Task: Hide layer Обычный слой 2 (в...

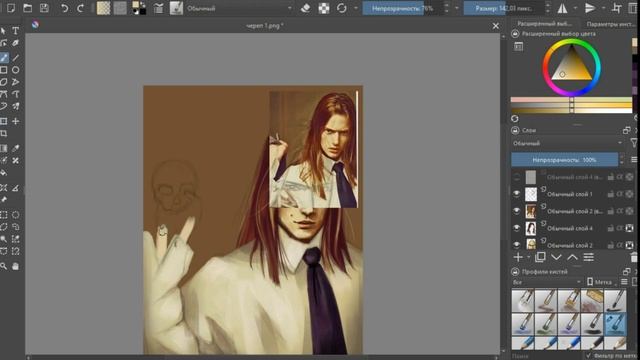Action: click(x=517, y=211)
